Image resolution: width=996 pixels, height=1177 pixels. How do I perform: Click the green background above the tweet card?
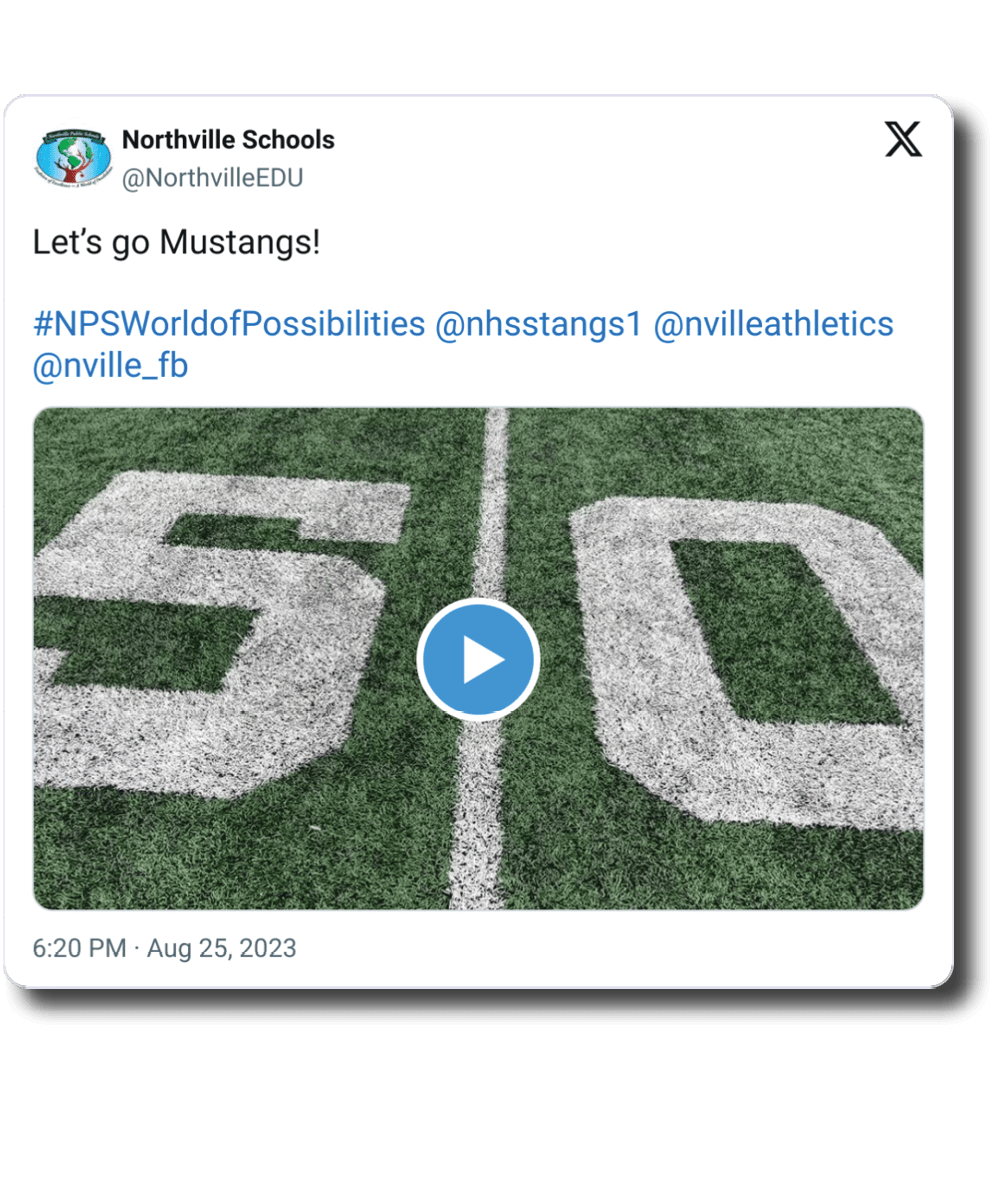(498, 45)
